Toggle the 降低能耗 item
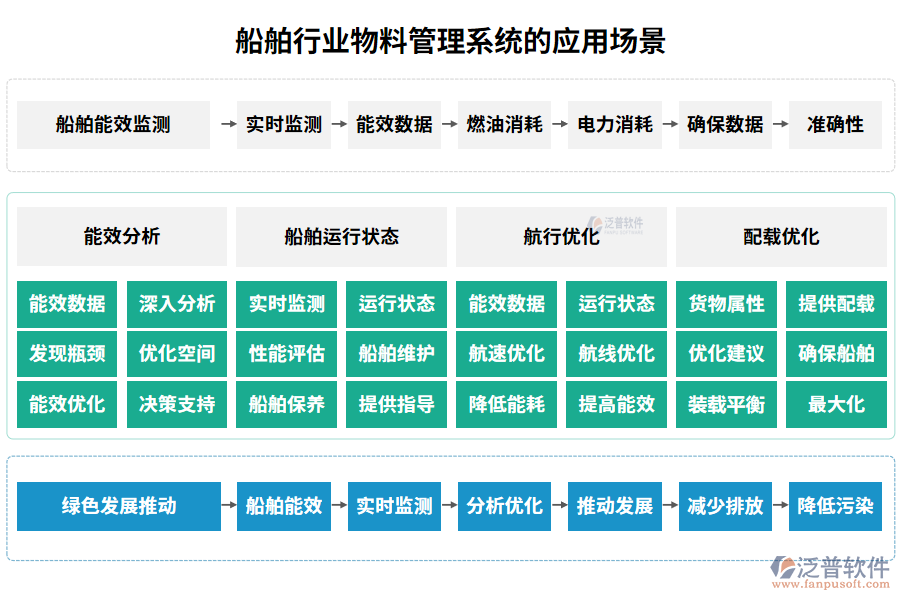900x600 pixels. (x=506, y=405)
